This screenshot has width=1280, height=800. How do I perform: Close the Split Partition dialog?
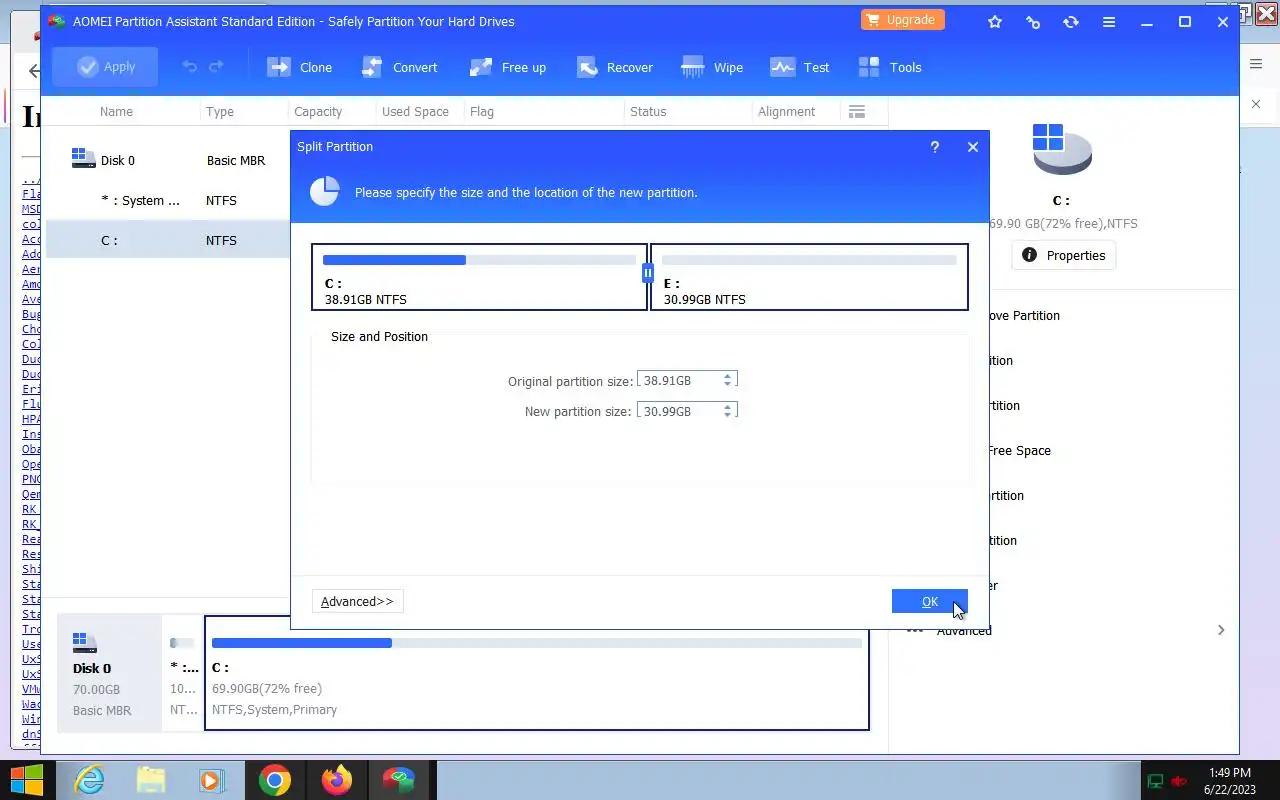click(x=973, y=147)
